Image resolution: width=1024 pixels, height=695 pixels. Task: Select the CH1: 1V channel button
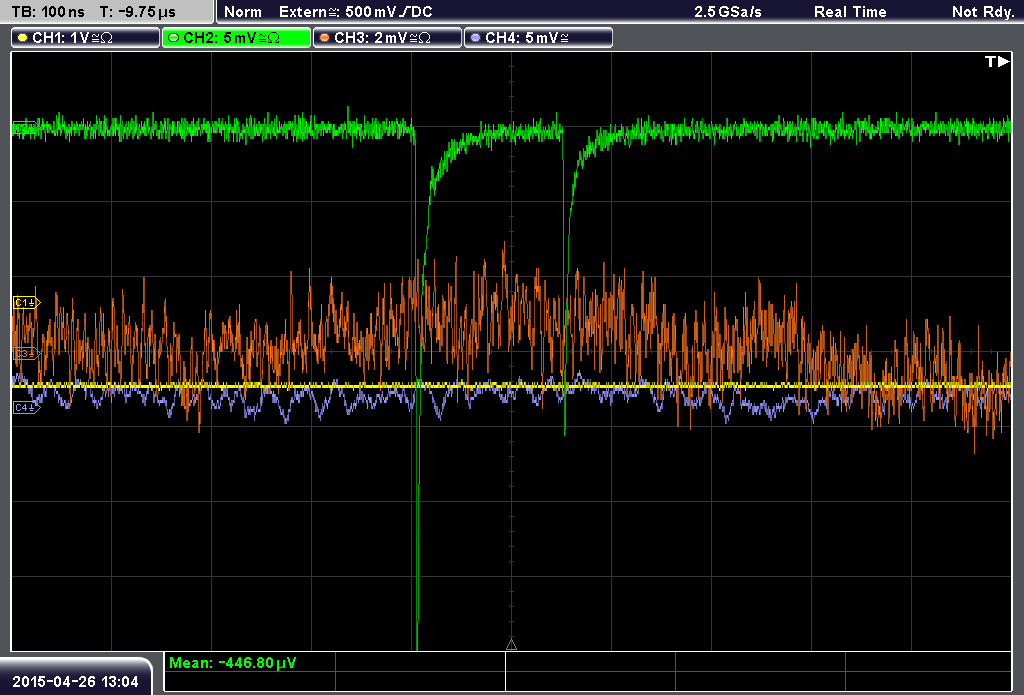[x=86, y=38]
